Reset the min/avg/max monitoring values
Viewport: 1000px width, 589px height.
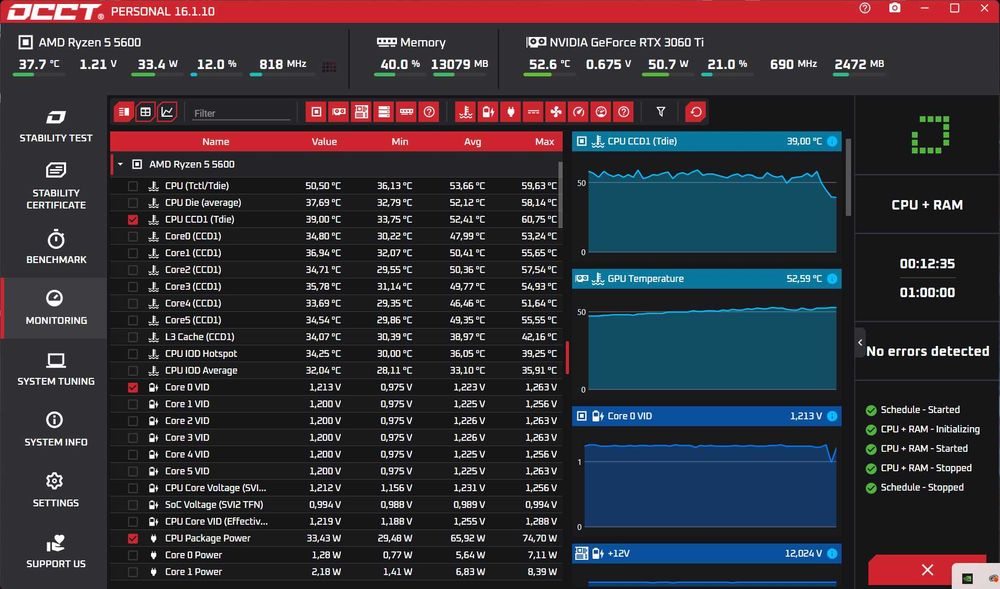coord(696,112)
